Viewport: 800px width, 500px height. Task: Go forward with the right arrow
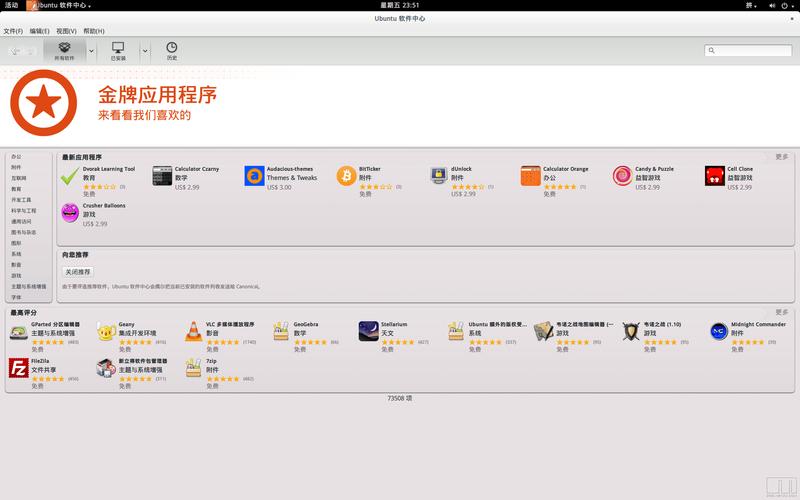(x=30, y=51)
